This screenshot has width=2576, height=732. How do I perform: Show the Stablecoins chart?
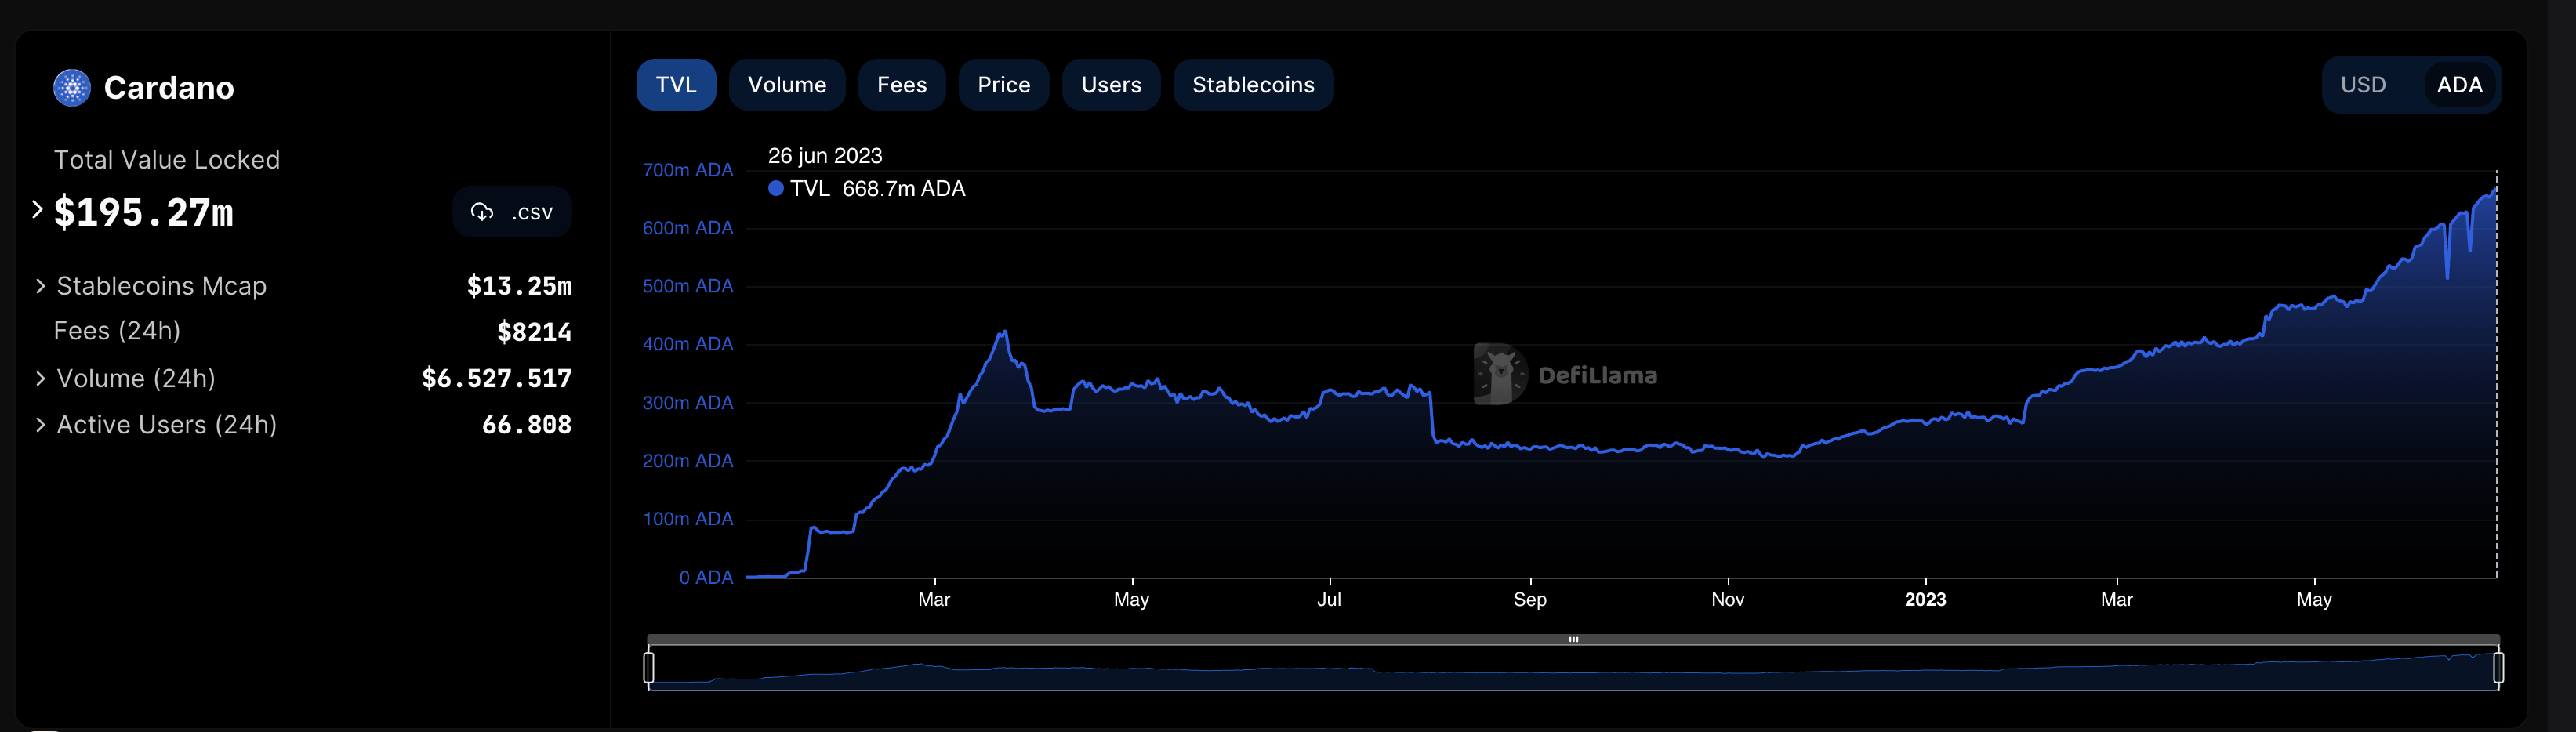pyautogui.click(x=1252, y=85)
